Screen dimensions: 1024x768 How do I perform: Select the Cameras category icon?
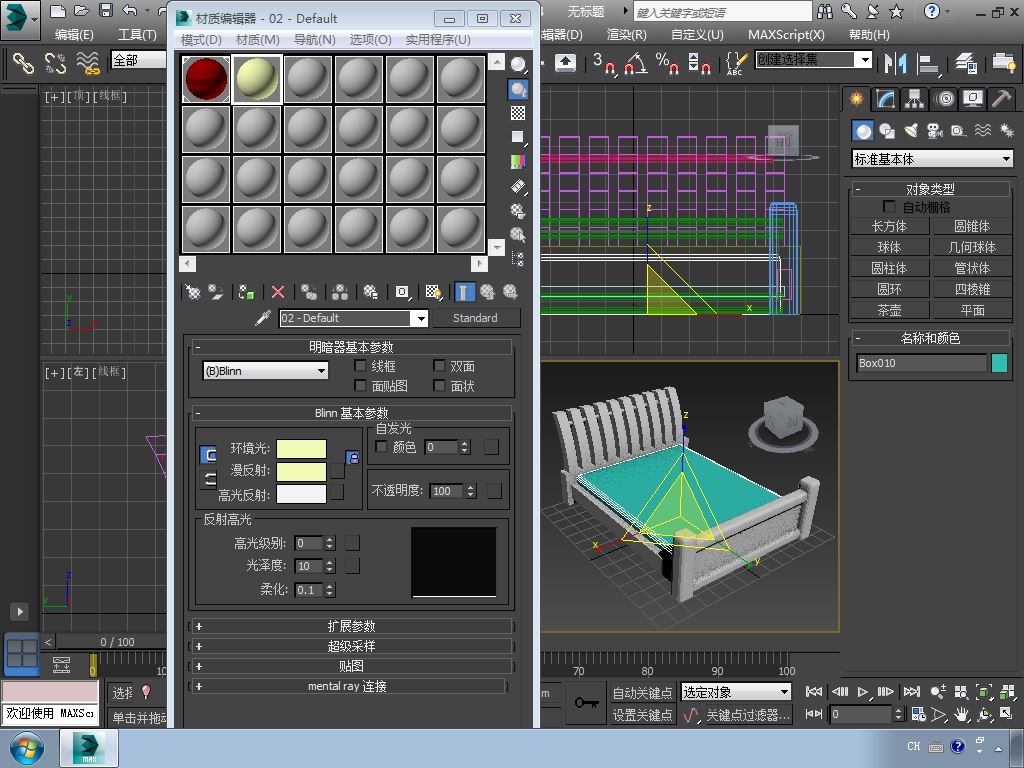click(935, 131)
